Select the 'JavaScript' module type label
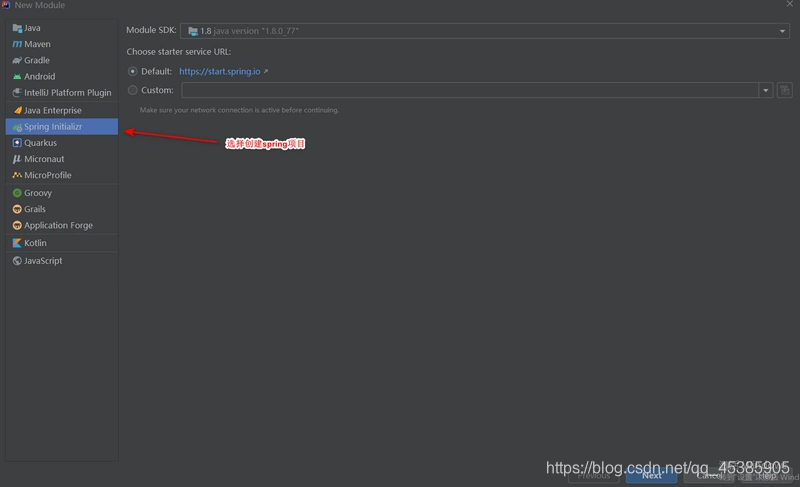Viewport: 800px width, 487px height. click(43, 261)
